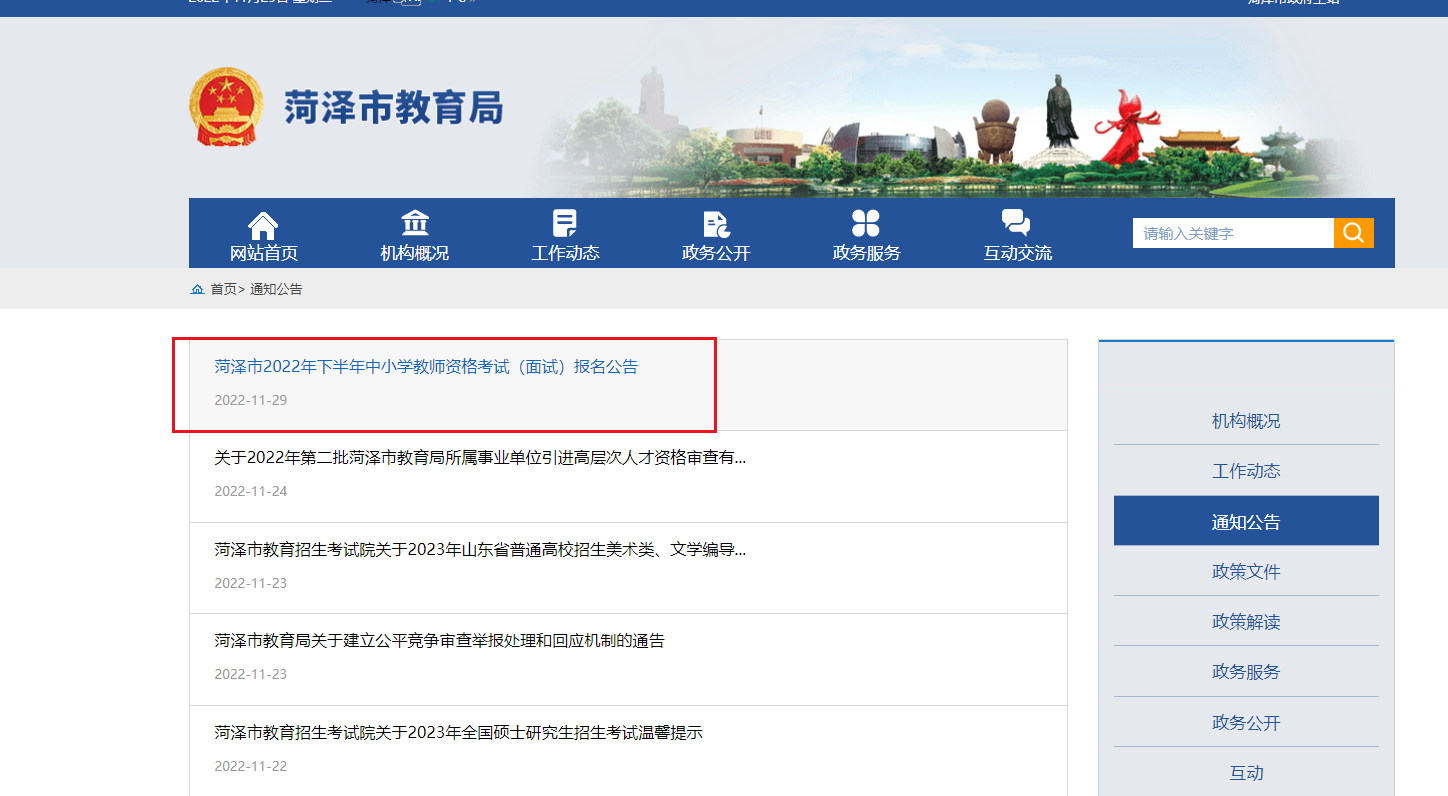Open the 美术类、文学编导 admissions notice
1448x796 pixels.
(480, 550)
